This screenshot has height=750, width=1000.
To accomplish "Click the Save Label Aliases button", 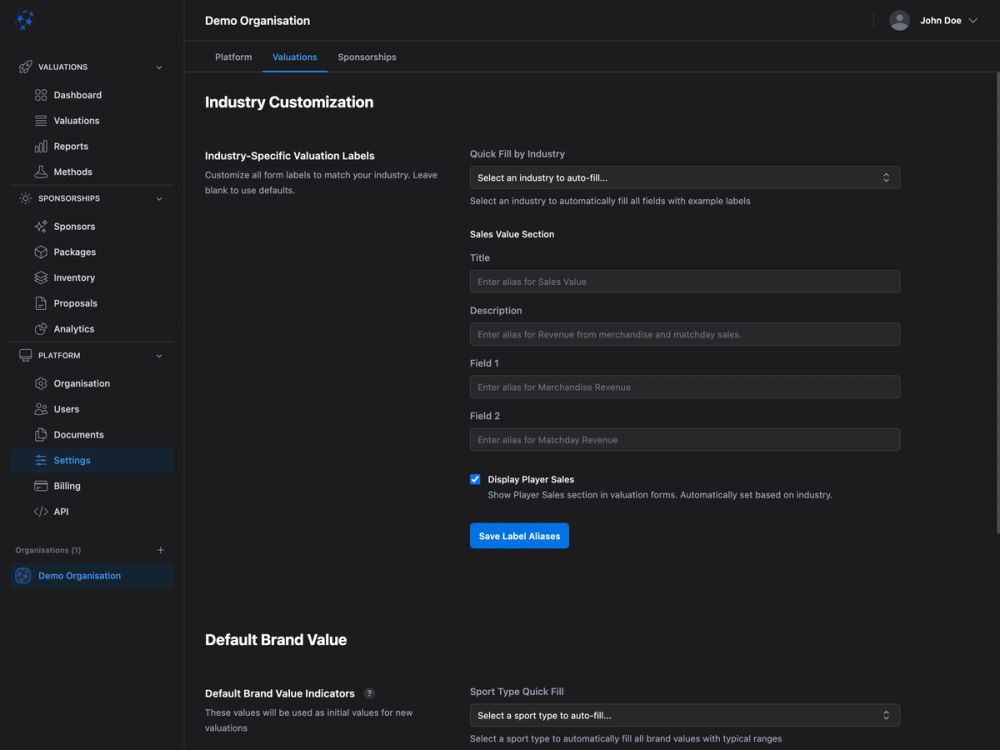I will pyautogui.click(x=519, y=536).
